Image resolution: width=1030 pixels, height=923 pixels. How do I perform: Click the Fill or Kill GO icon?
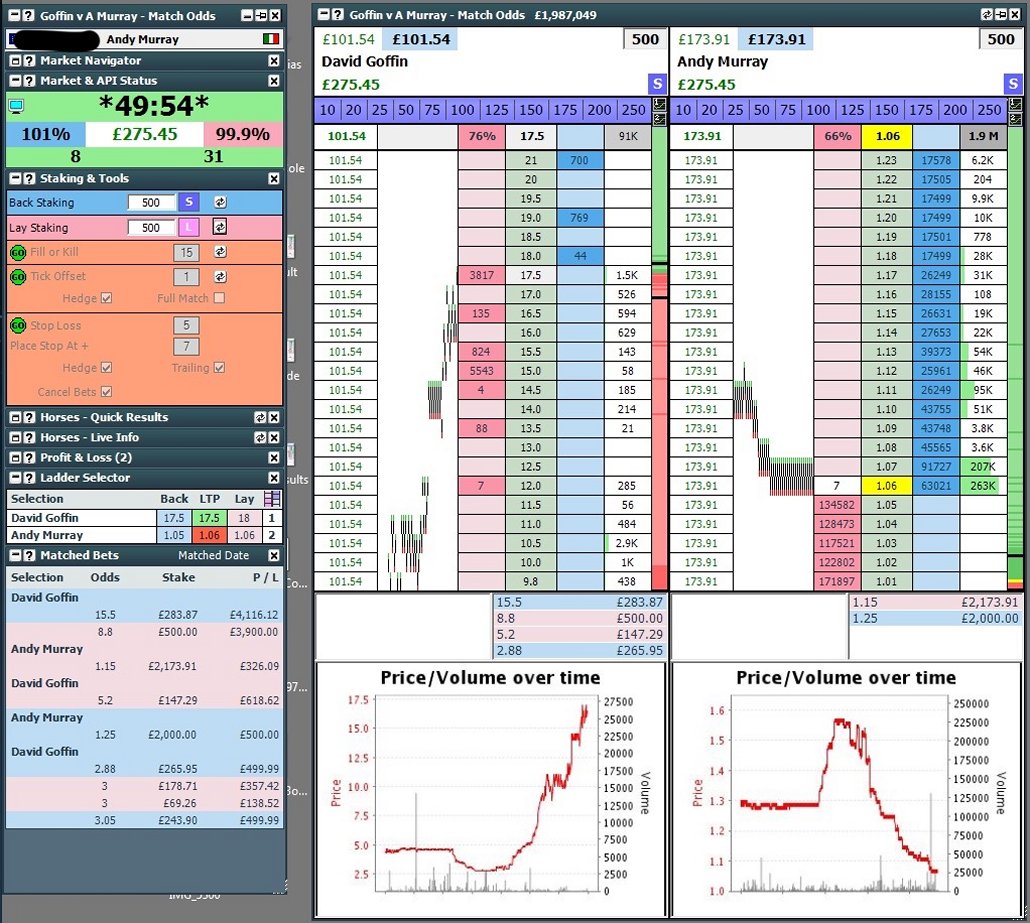[17, 253]
